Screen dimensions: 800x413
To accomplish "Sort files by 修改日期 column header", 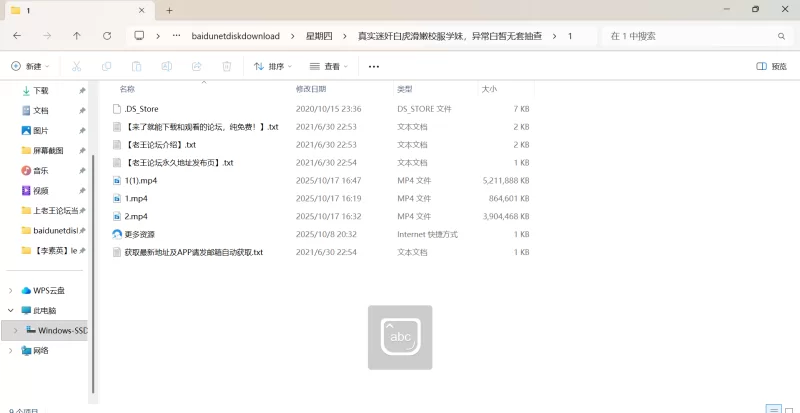I will tap(314, 89).
